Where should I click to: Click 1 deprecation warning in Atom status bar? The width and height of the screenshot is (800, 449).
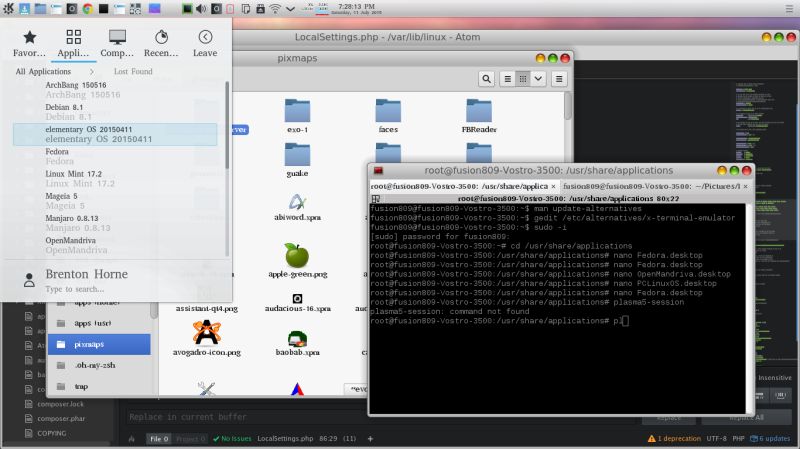[674, 438]
